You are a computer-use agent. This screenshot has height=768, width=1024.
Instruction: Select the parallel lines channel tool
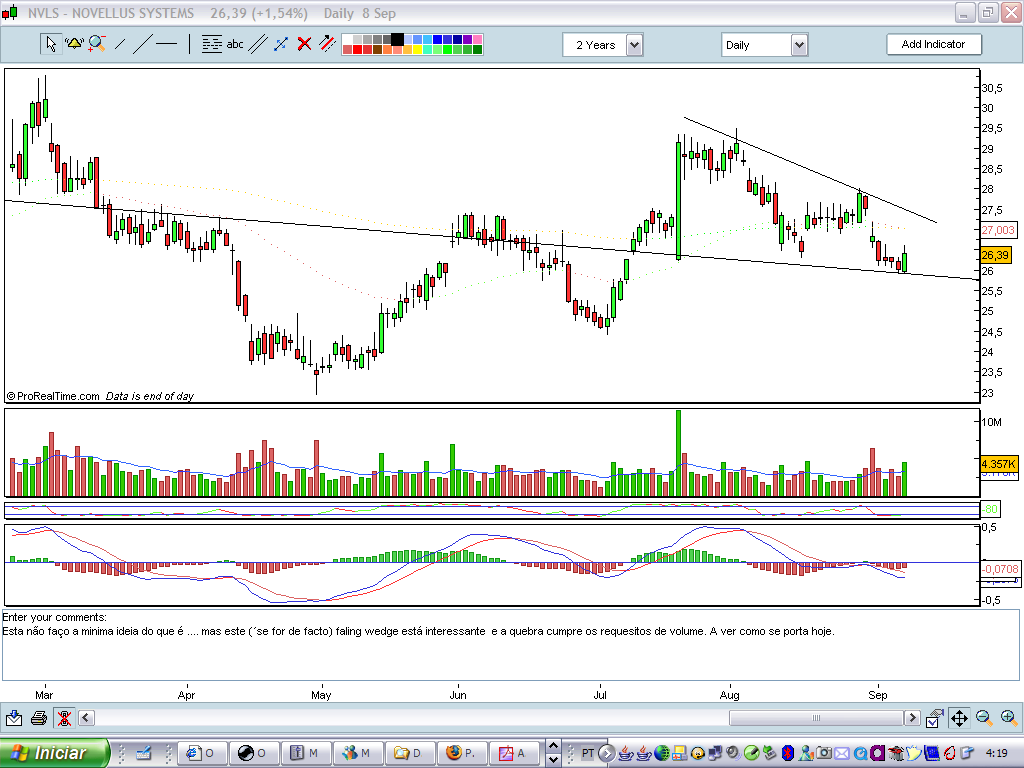point(258,44)
